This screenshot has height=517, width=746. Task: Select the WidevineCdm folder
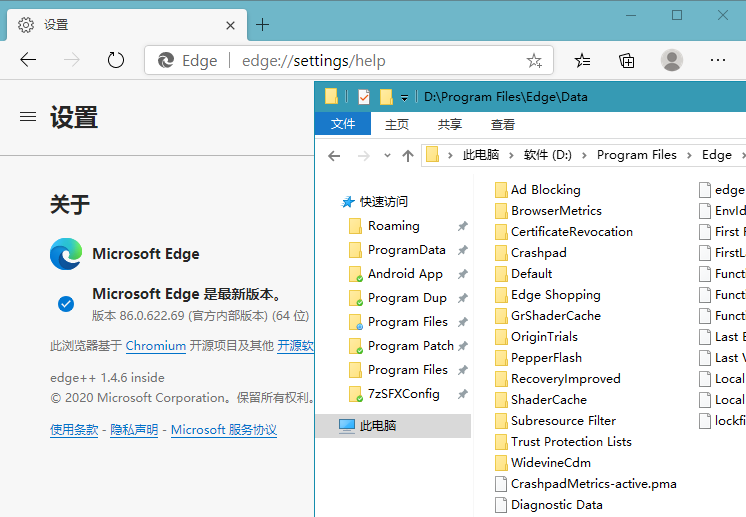click(543, 463)
